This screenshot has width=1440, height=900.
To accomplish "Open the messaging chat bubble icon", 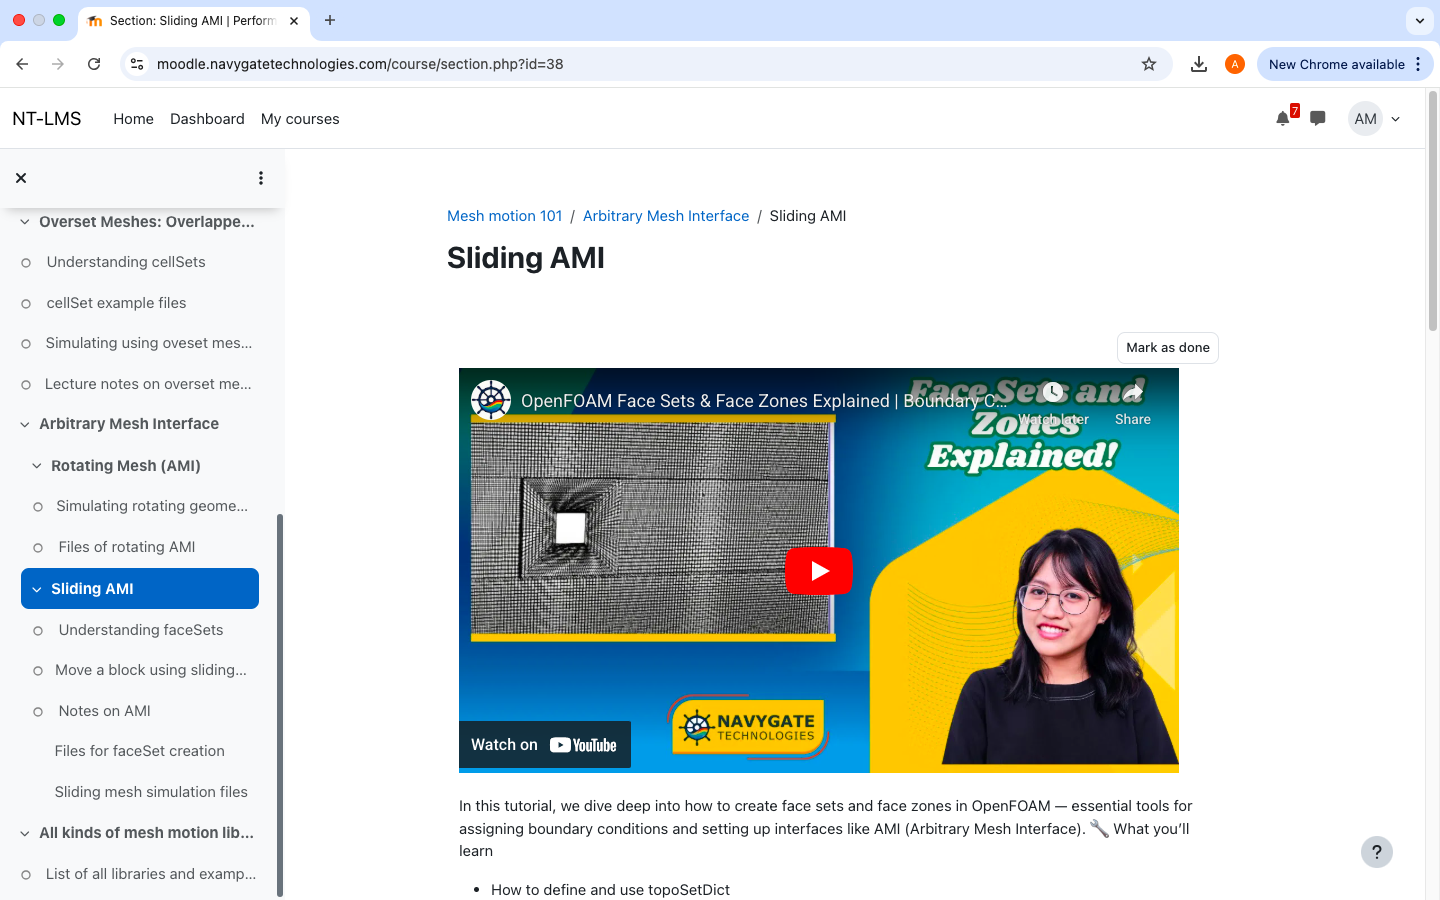I will click(x=1318, y=119).
